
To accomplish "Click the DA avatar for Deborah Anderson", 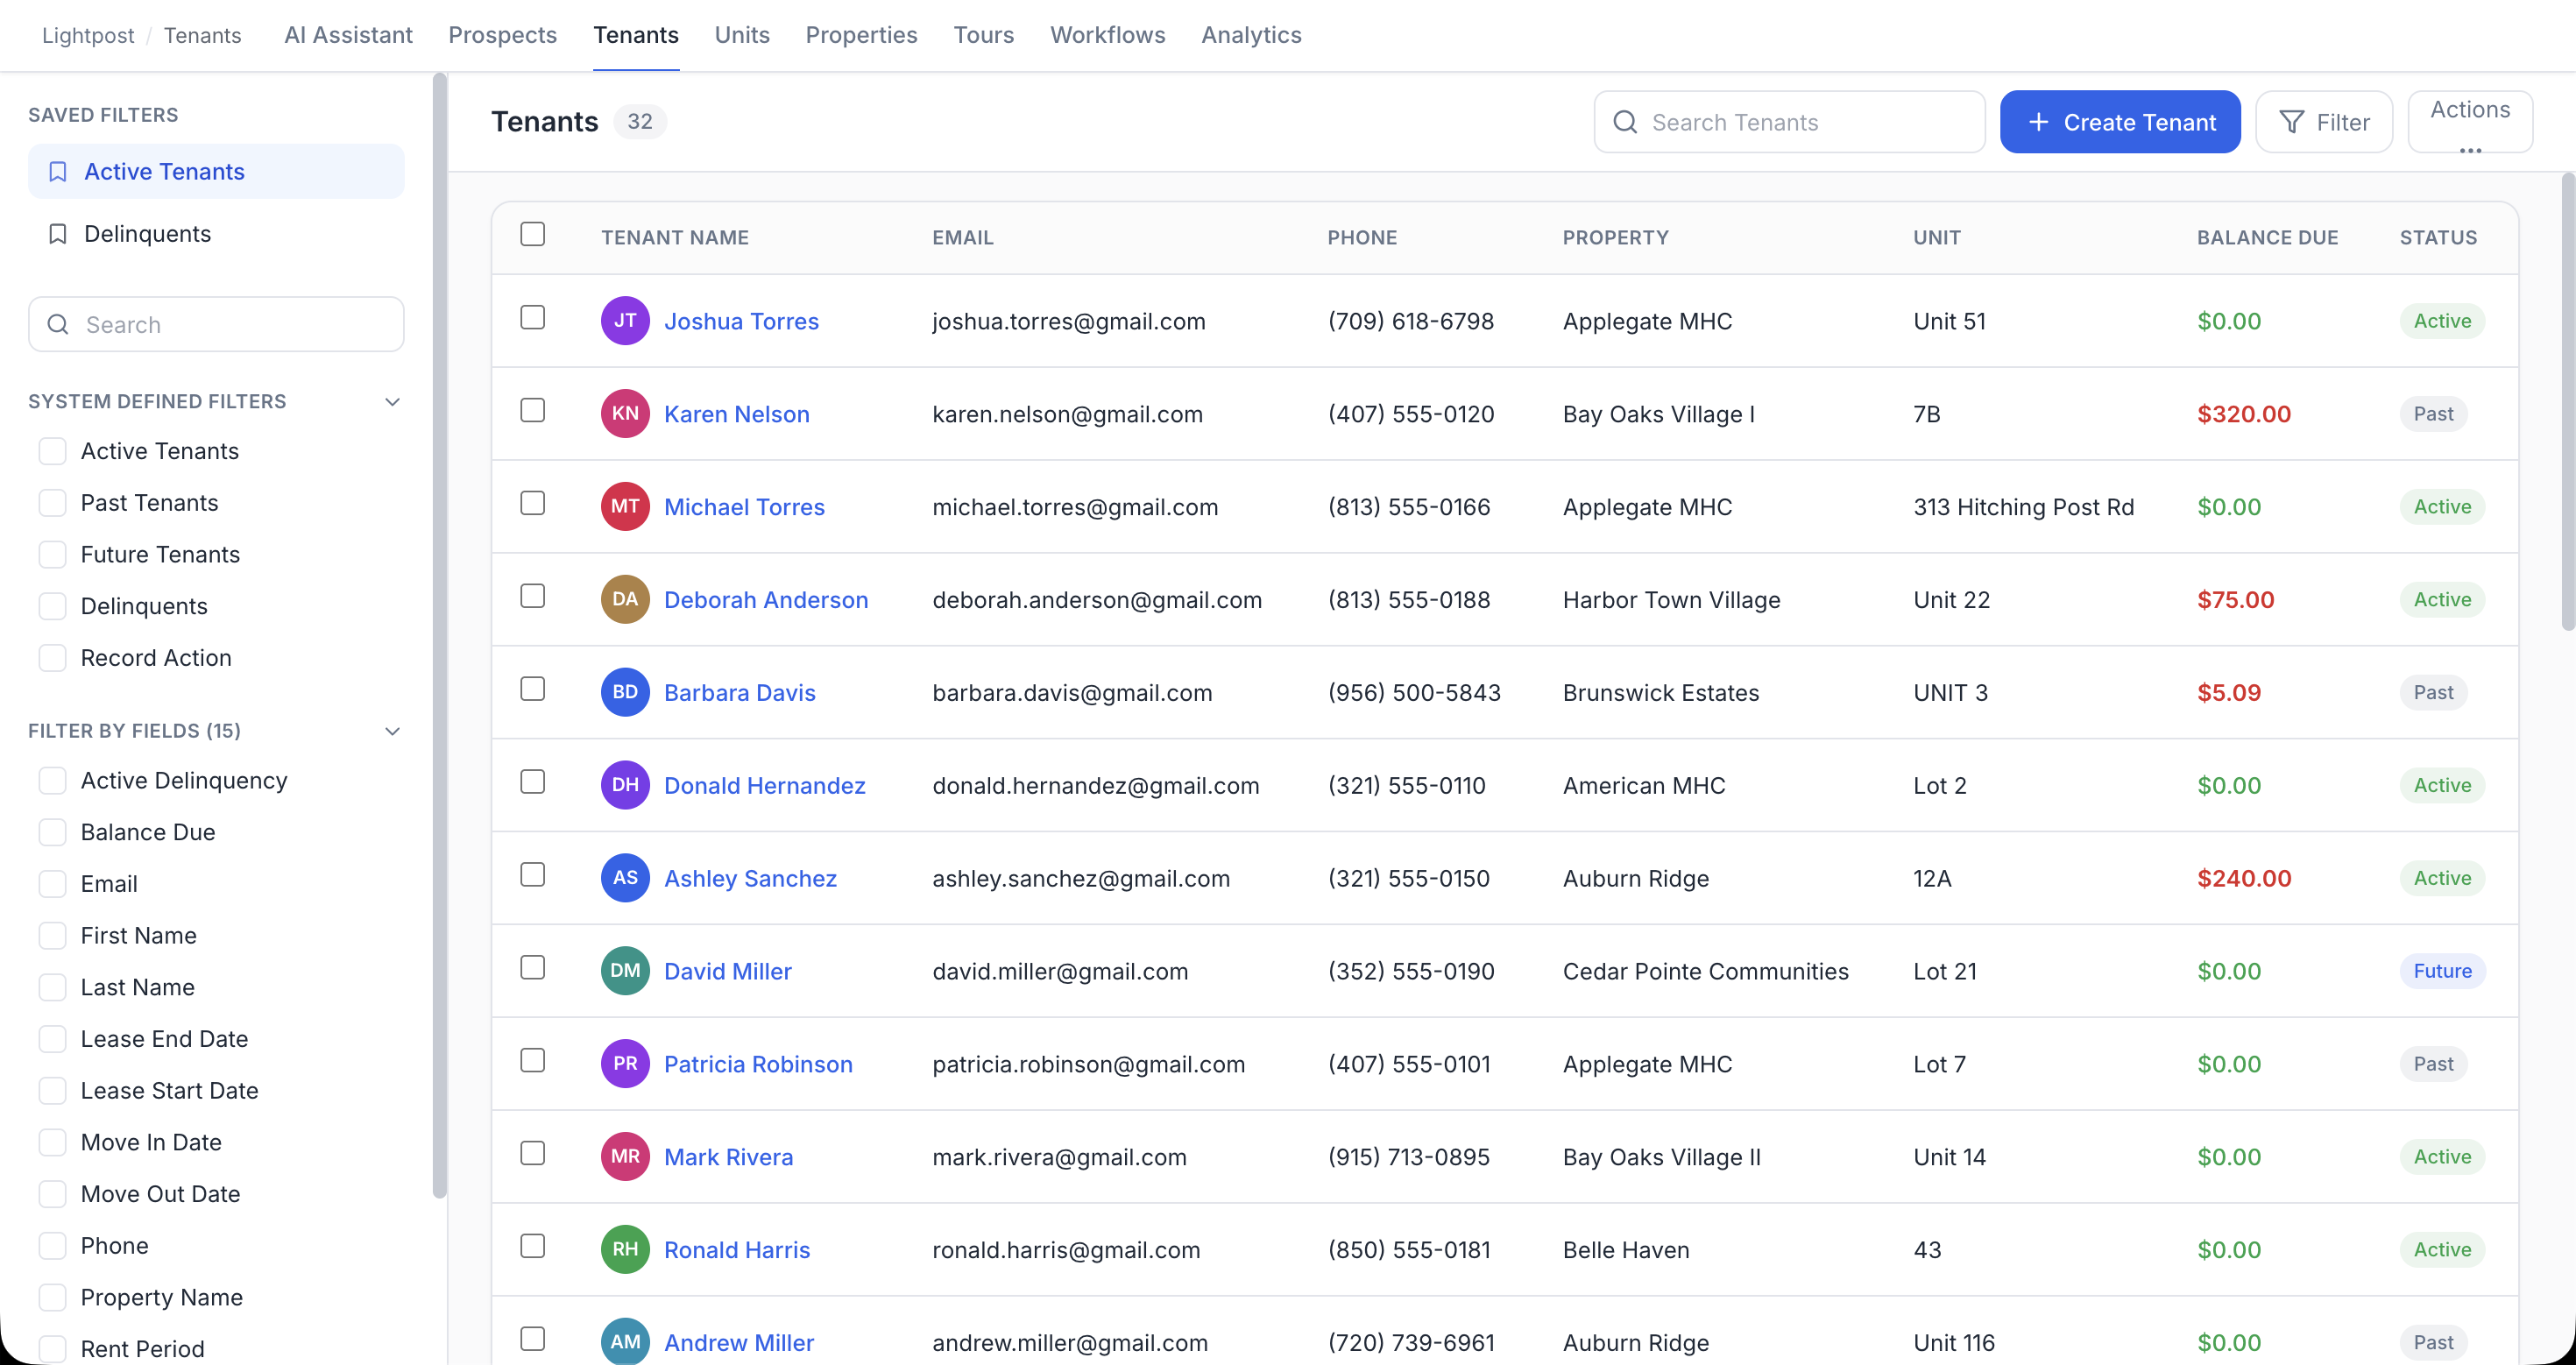I will click(625, 600).
